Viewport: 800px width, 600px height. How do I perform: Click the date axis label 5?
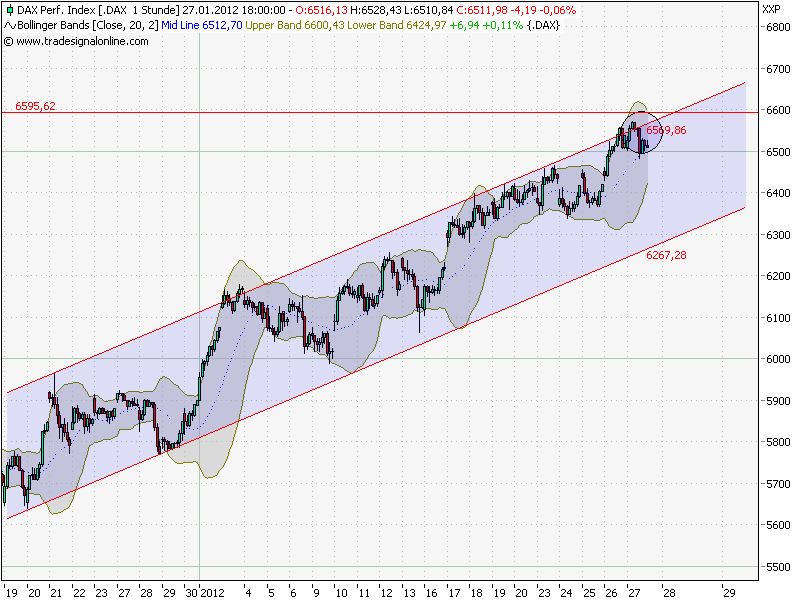pyautogui.click(x=271, y=593)
